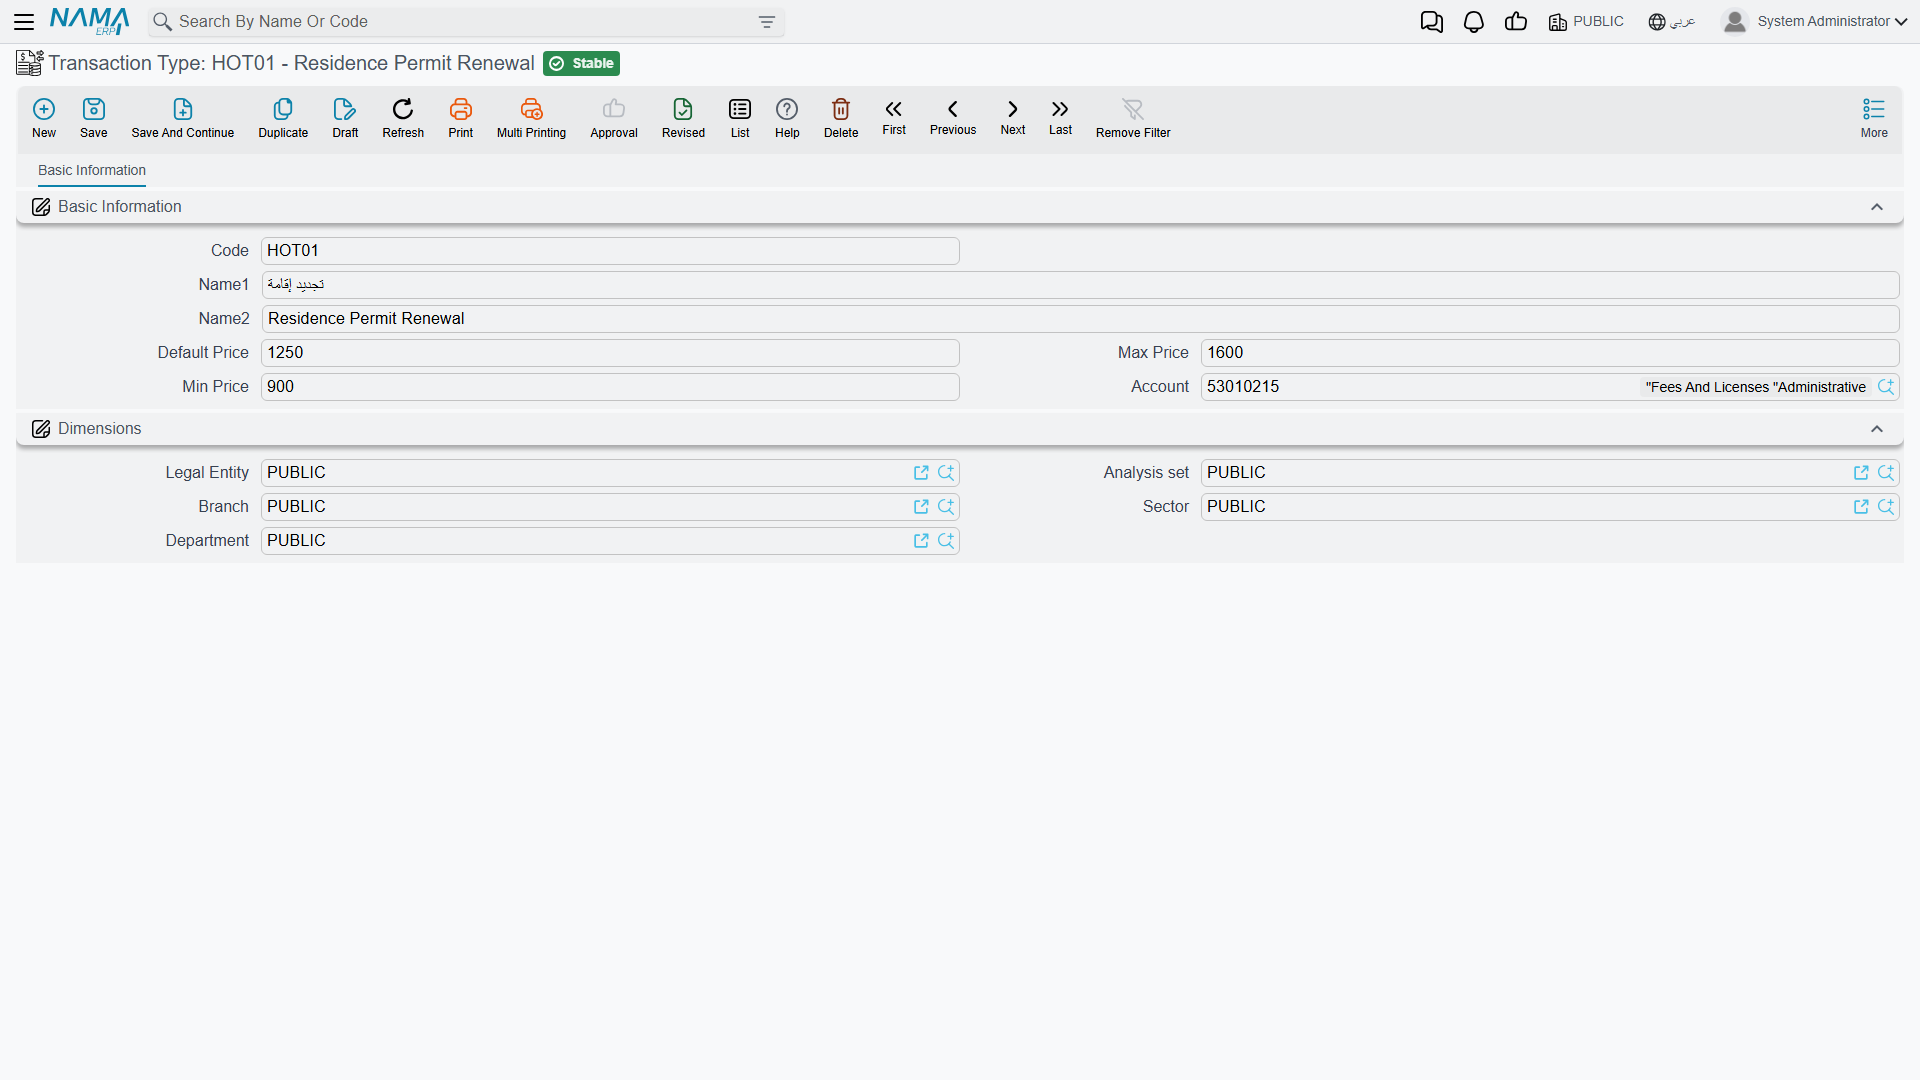Viewport: 1920px width, 1080px height.
Task: Switch language to Arabic
Action: coord(1672,22)
